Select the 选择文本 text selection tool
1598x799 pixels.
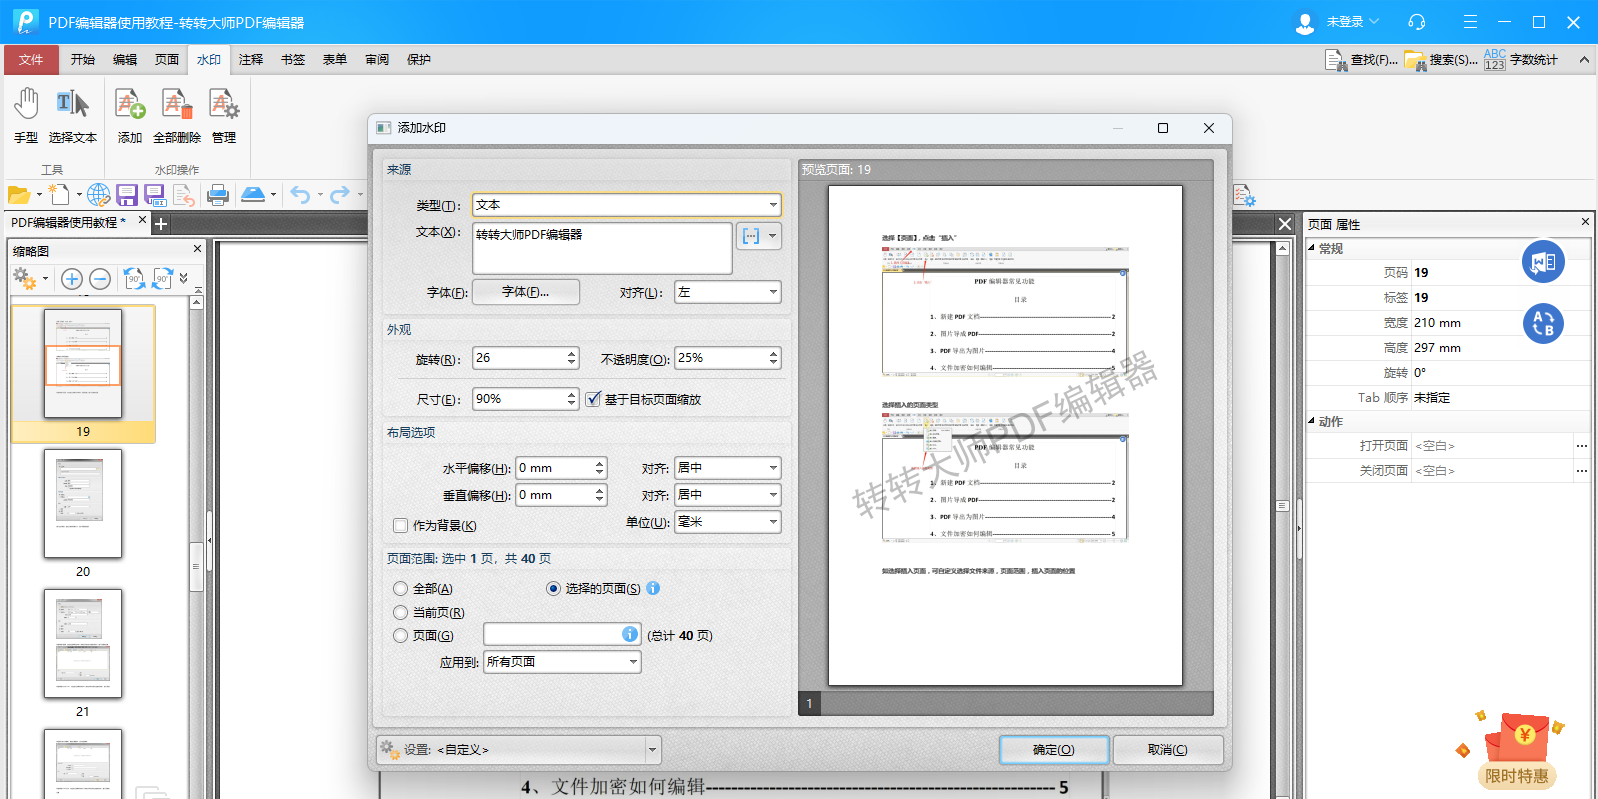coord(73,115)
